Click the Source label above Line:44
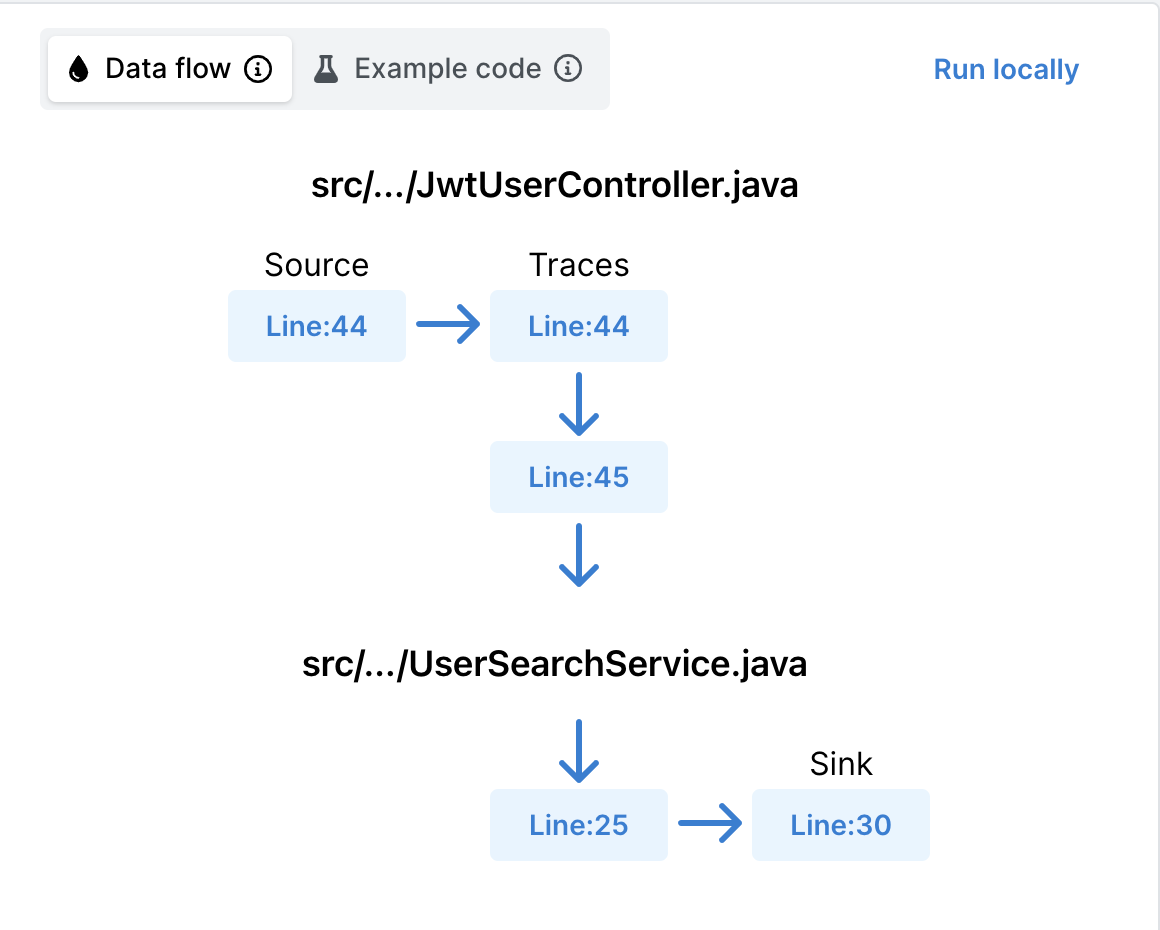The width and height of the screenshot is (1160, 930). pos(316,264)
